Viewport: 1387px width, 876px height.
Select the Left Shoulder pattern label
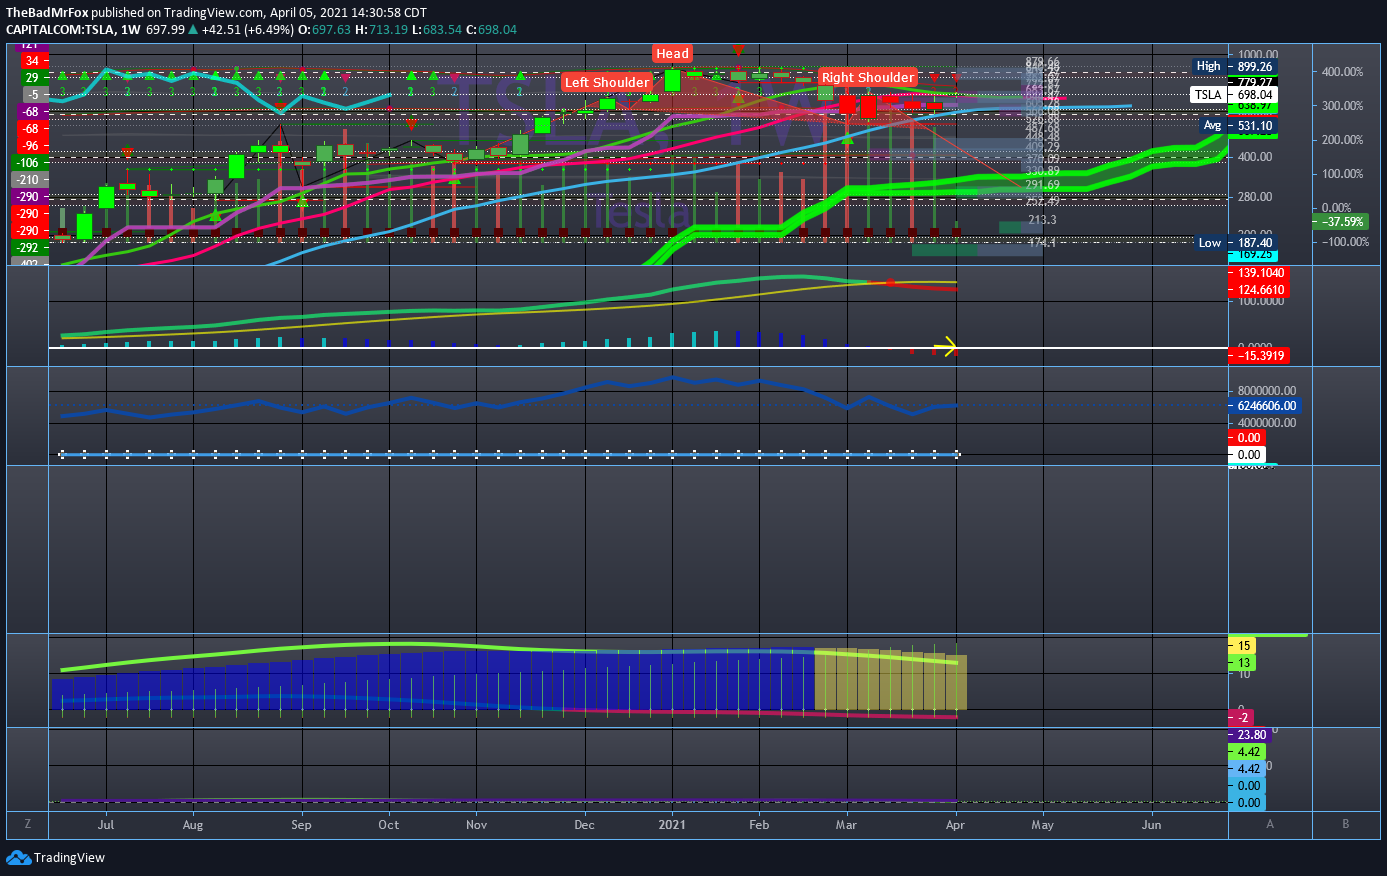(607, 82)
